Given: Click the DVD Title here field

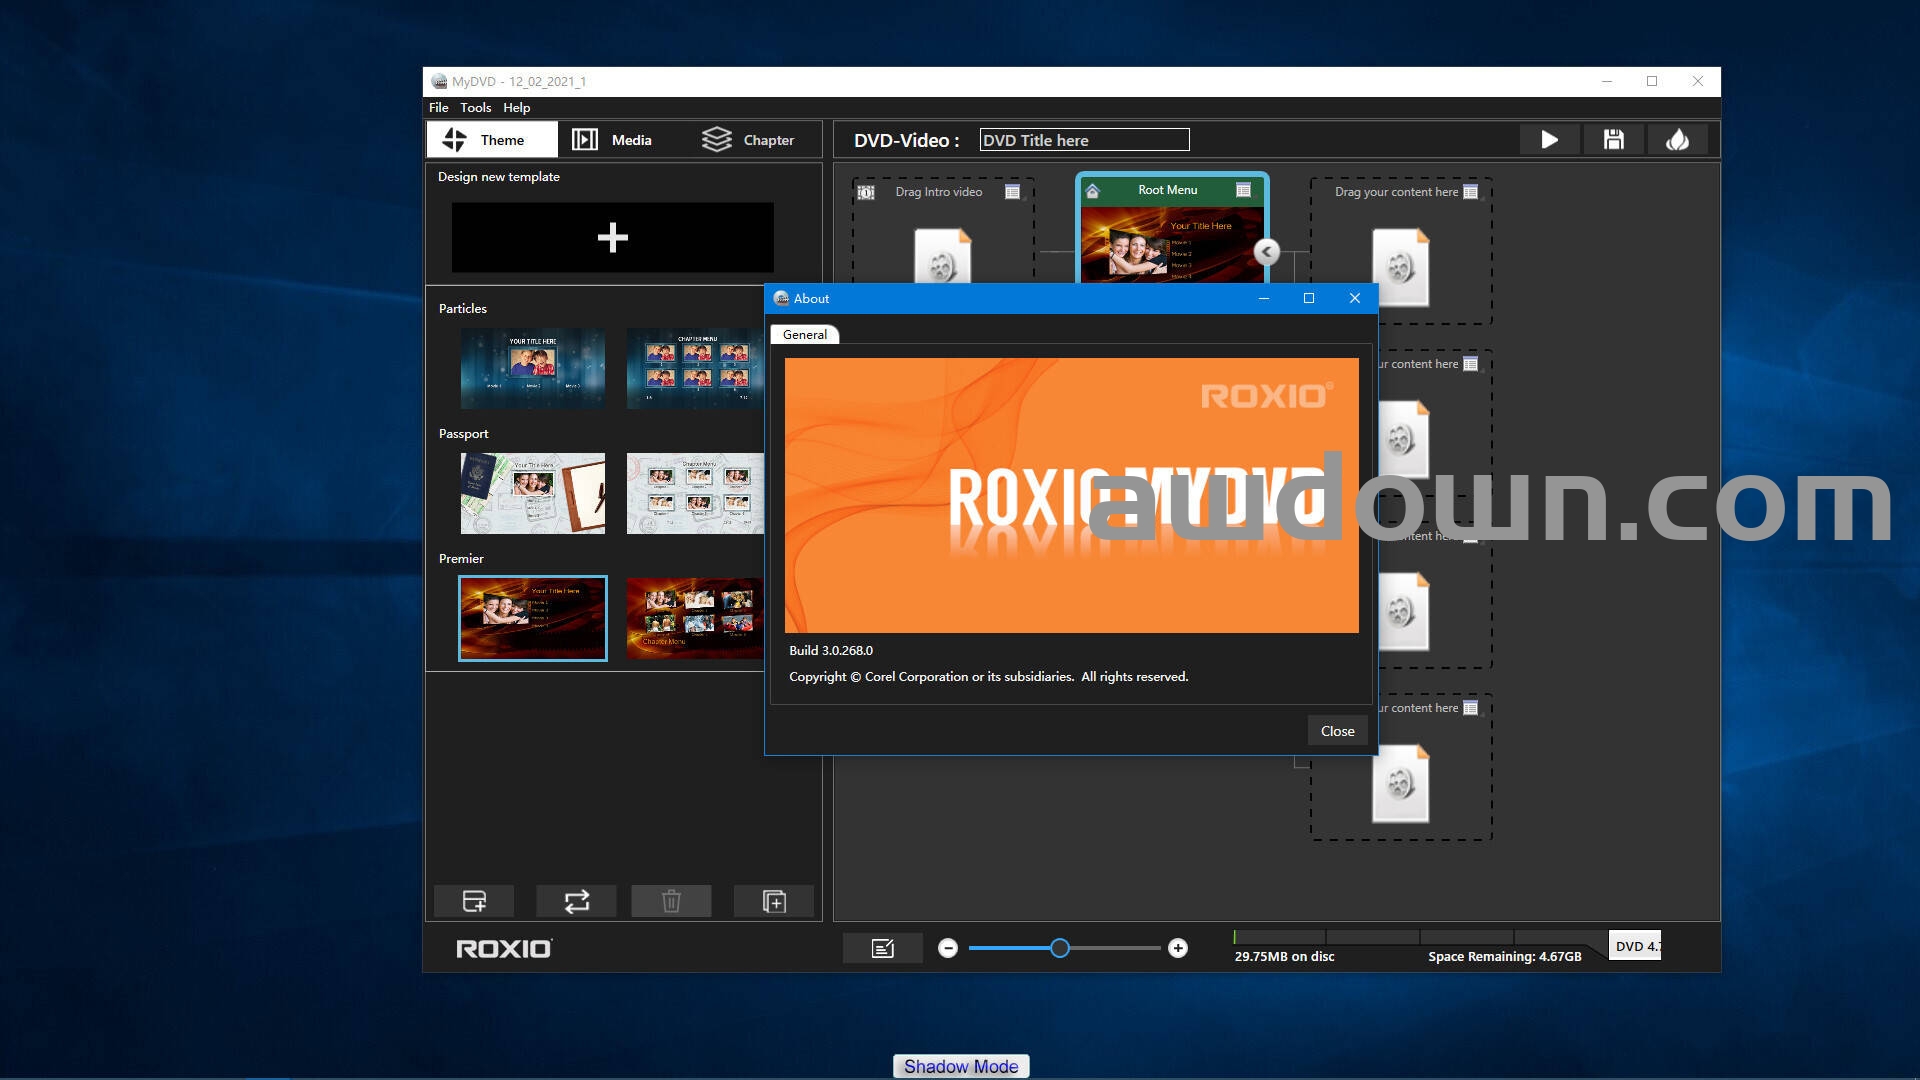Looking at the screenshot, I should point(1084,140).
